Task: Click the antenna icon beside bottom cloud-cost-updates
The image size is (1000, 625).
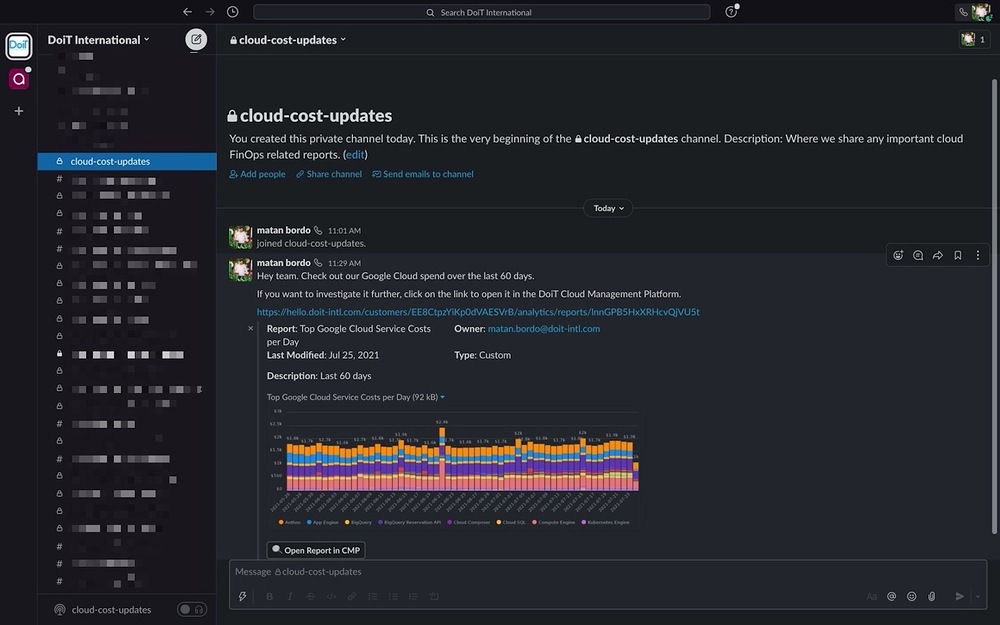Action: [59, 610]
